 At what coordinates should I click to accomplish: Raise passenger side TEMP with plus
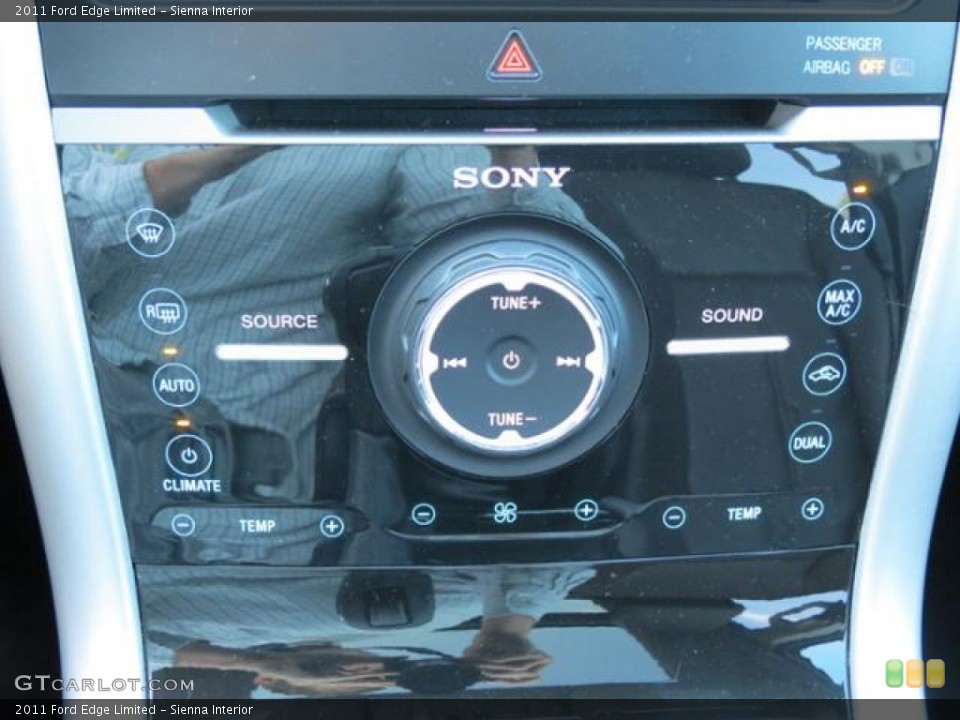[x=812, y=509]
